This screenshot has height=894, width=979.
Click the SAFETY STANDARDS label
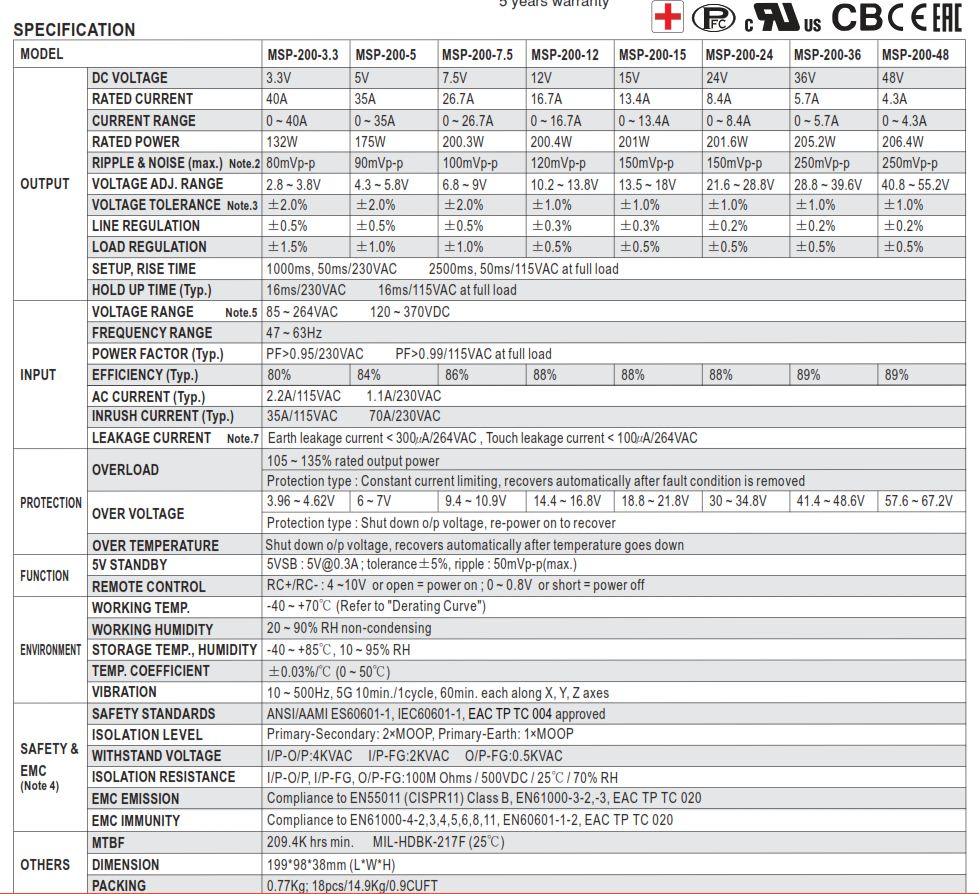[x=154, y=714]
